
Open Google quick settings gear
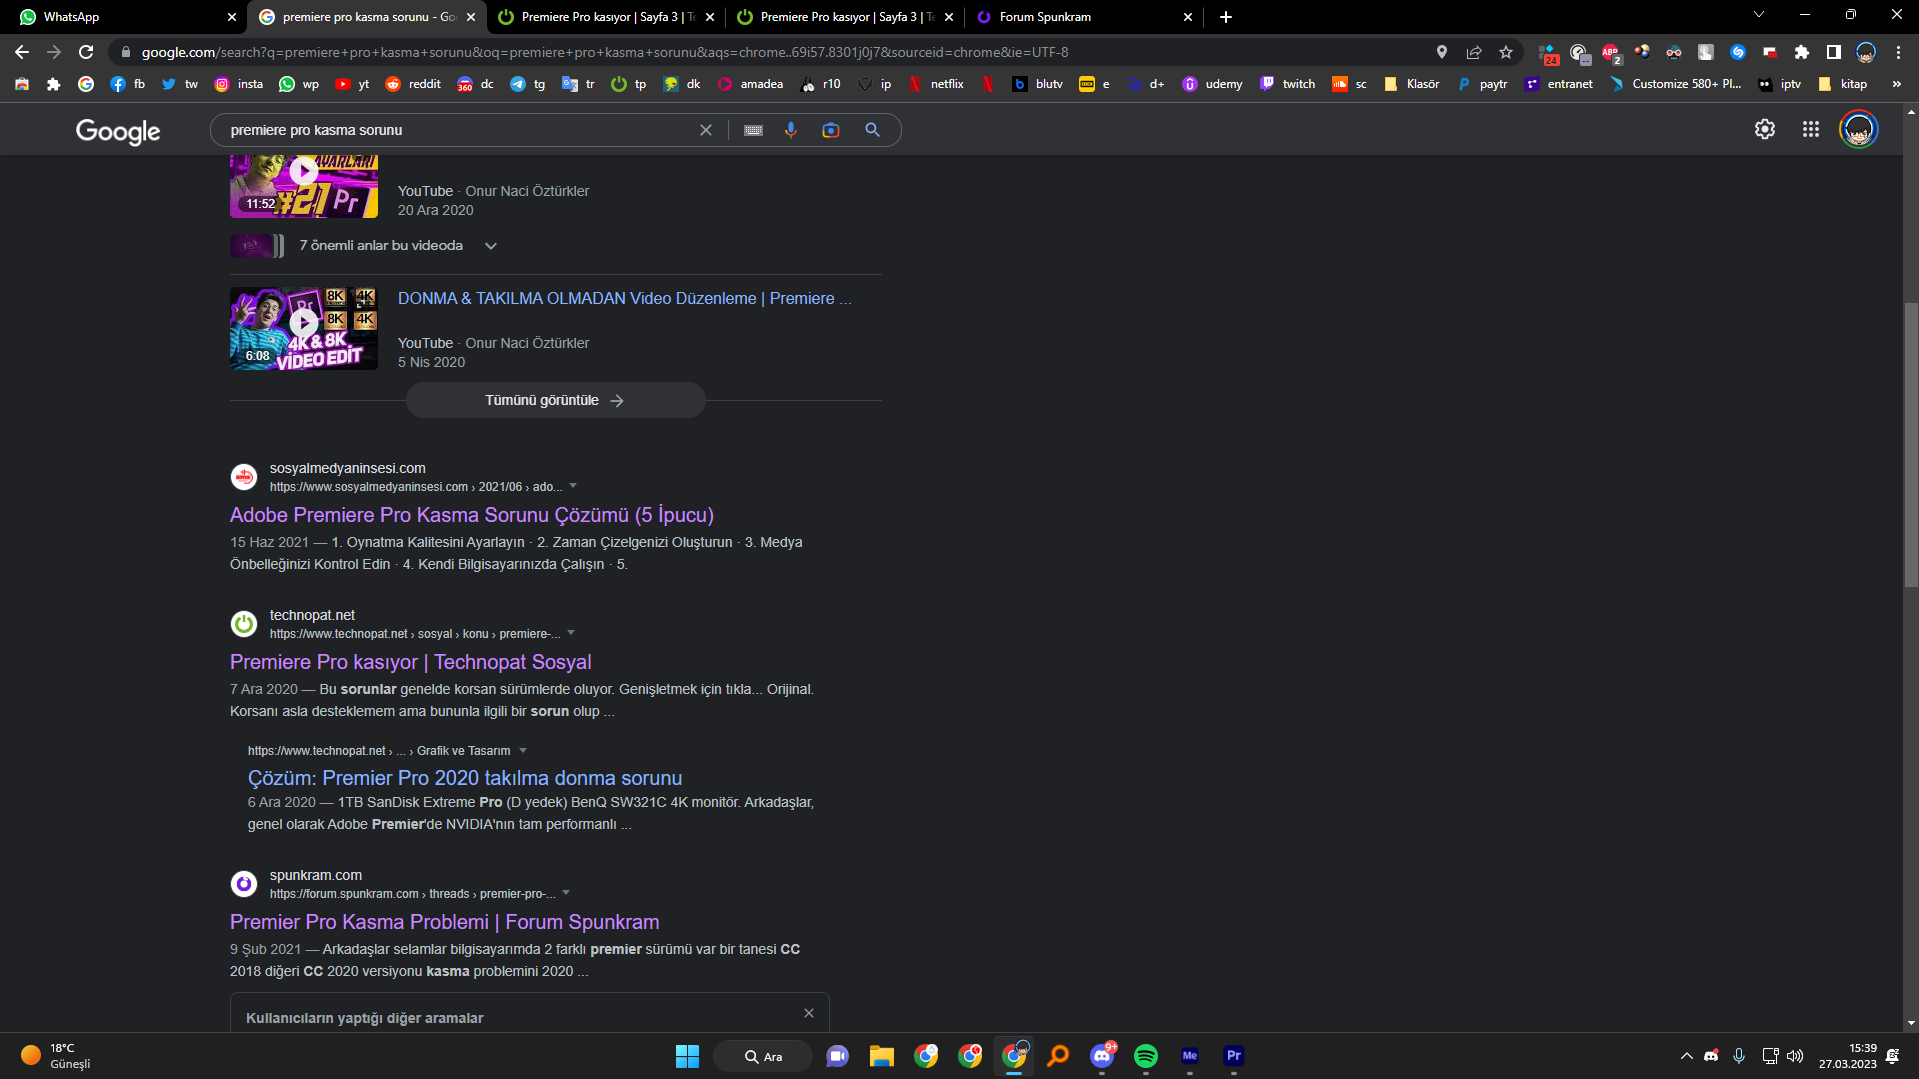click(x=1765, y=129)
